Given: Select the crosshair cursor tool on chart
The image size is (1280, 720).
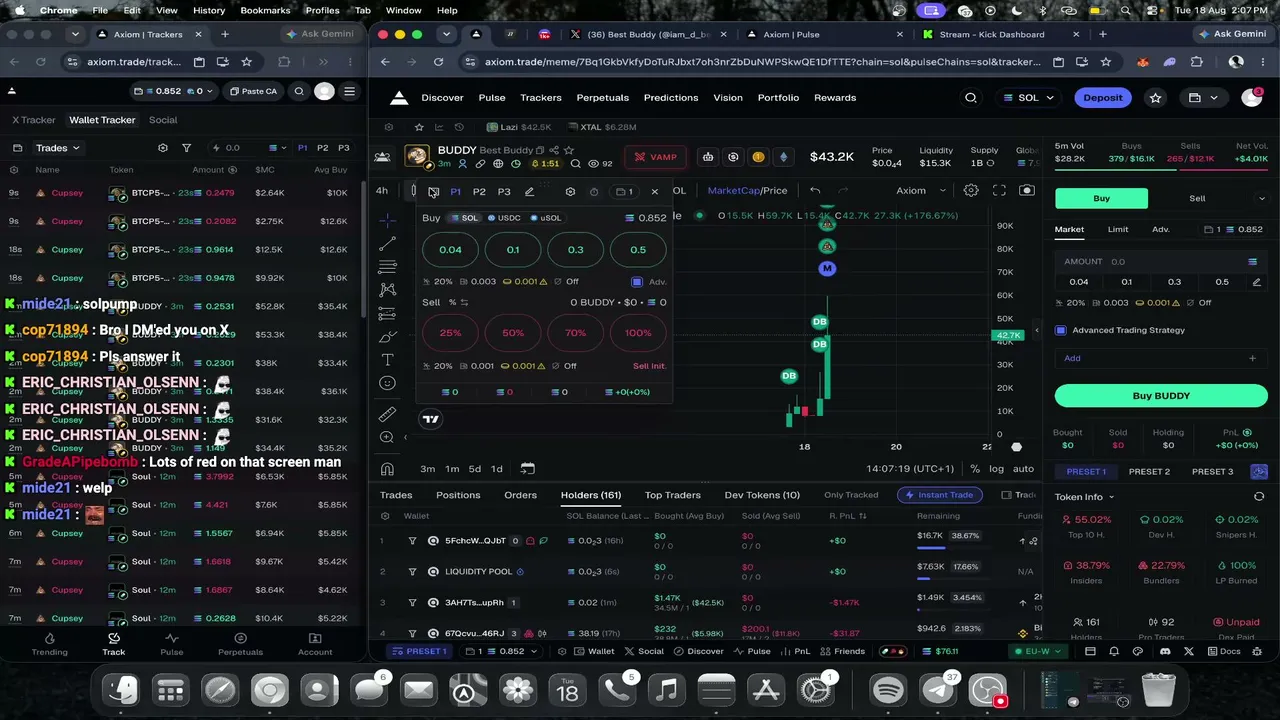Looking at the screenshot, I should (x=387, y=219).
